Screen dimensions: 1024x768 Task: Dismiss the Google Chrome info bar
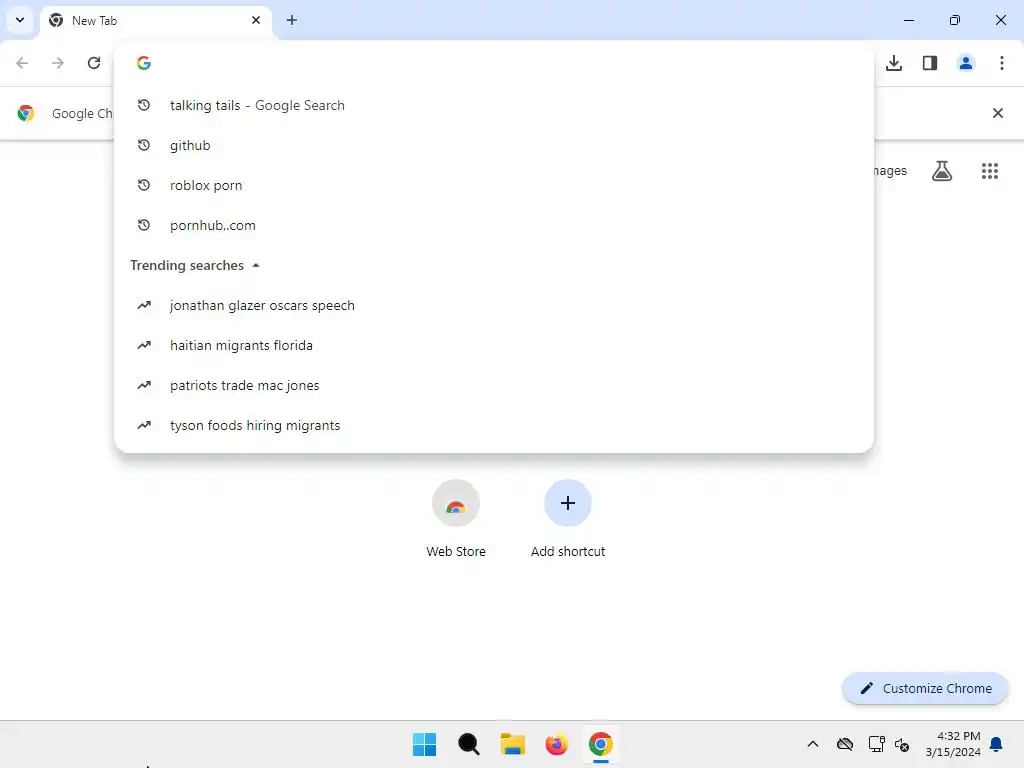[998, 113]
